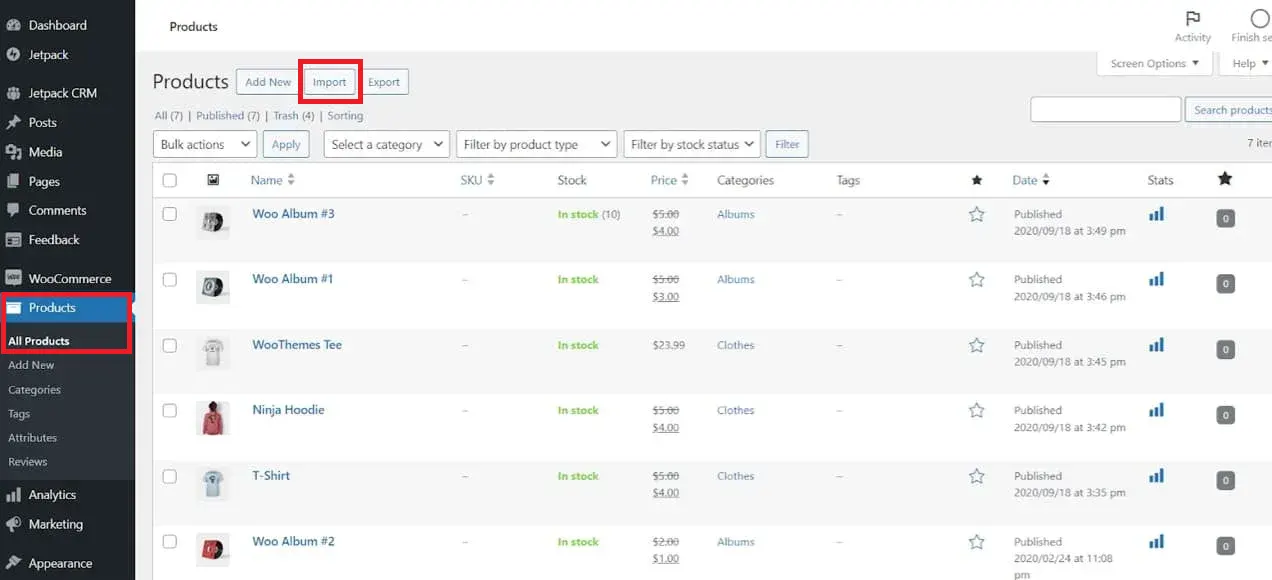Click the Apply bulk action button
Screen dimensions: 1272x580
click(x=286, y=144)
